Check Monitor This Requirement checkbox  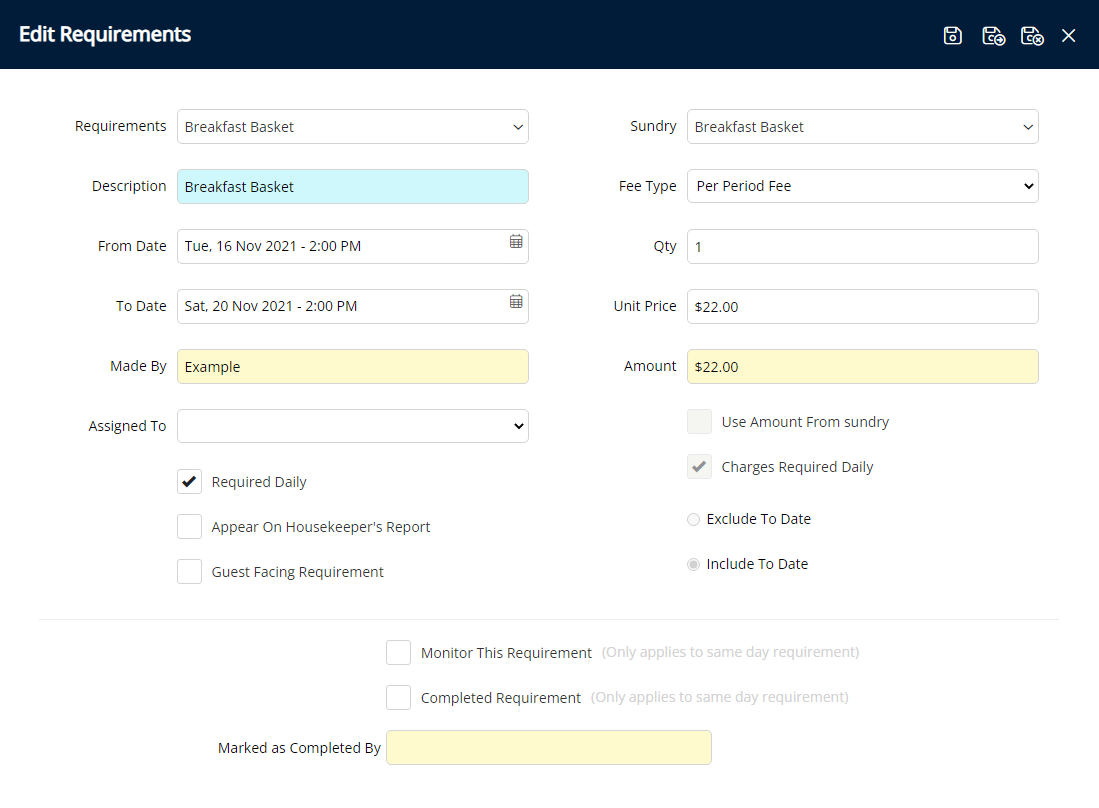tap(398, 652)
